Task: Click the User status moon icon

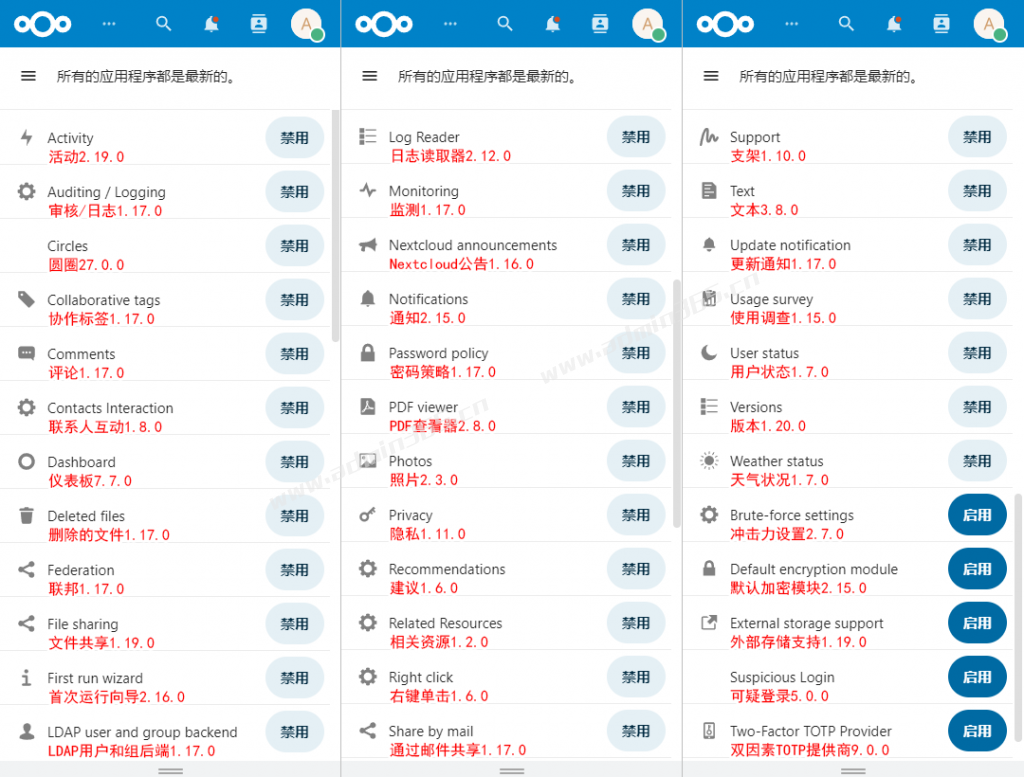Action: pos(709,353)
